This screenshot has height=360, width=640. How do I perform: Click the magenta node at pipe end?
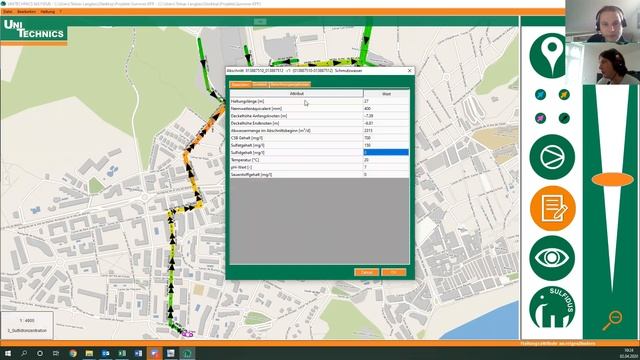[x=187, y=334]
